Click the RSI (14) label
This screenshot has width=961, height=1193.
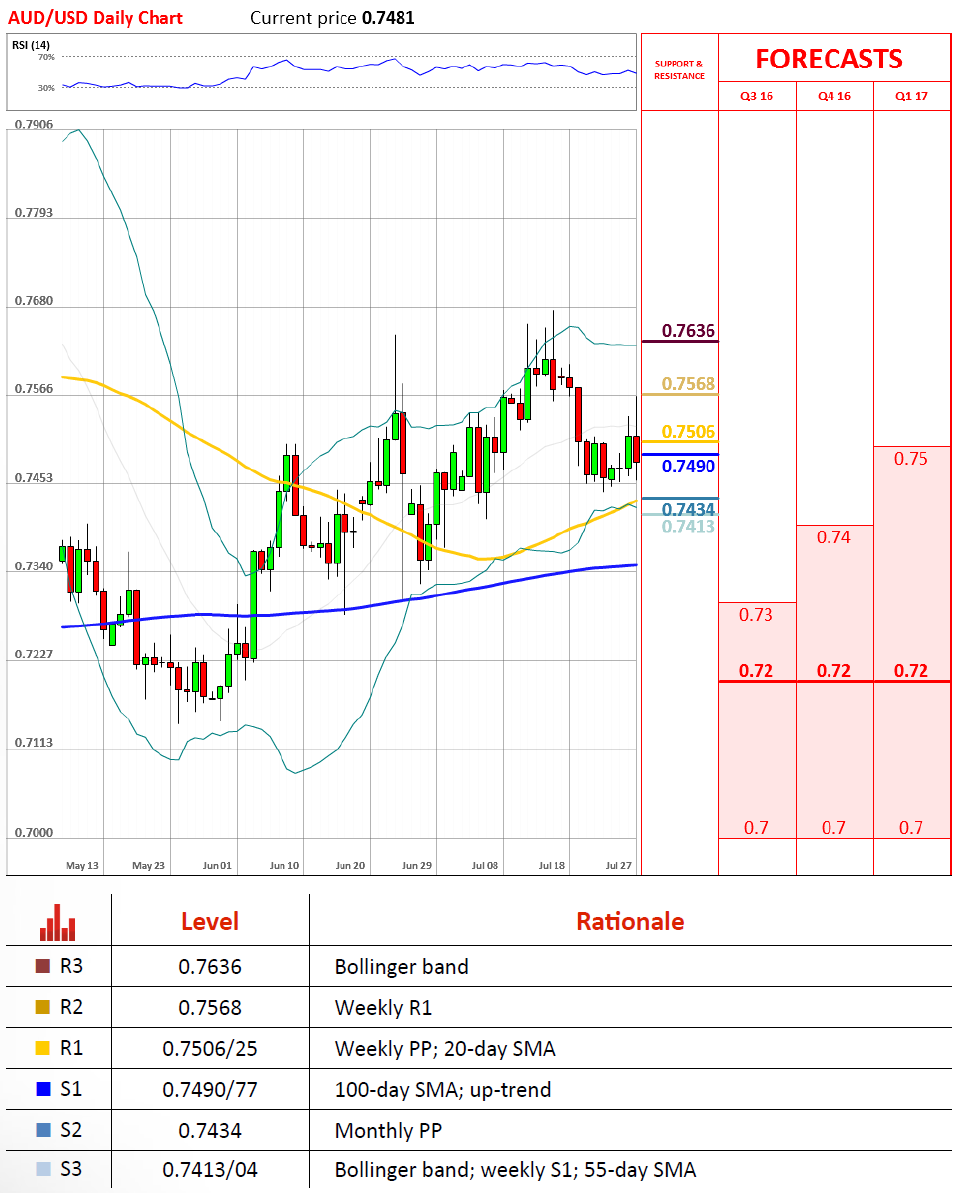click(31, 45)
